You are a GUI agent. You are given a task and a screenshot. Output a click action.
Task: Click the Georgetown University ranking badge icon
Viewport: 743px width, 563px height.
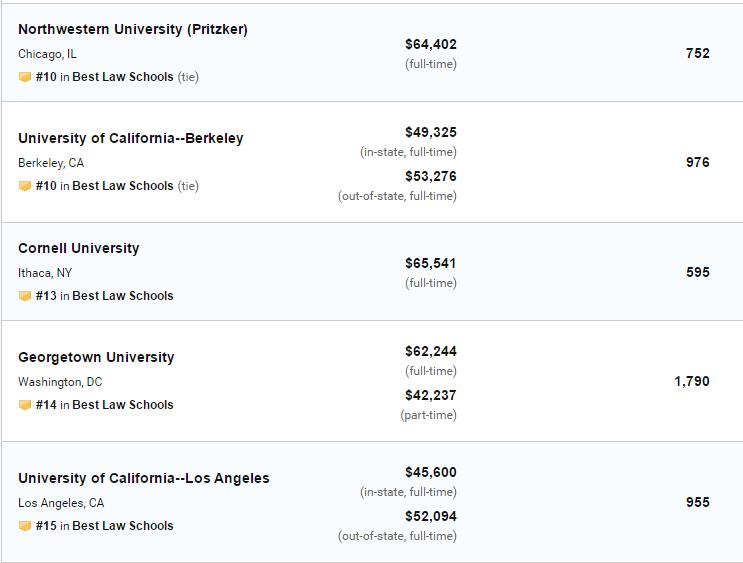point(25,405)
